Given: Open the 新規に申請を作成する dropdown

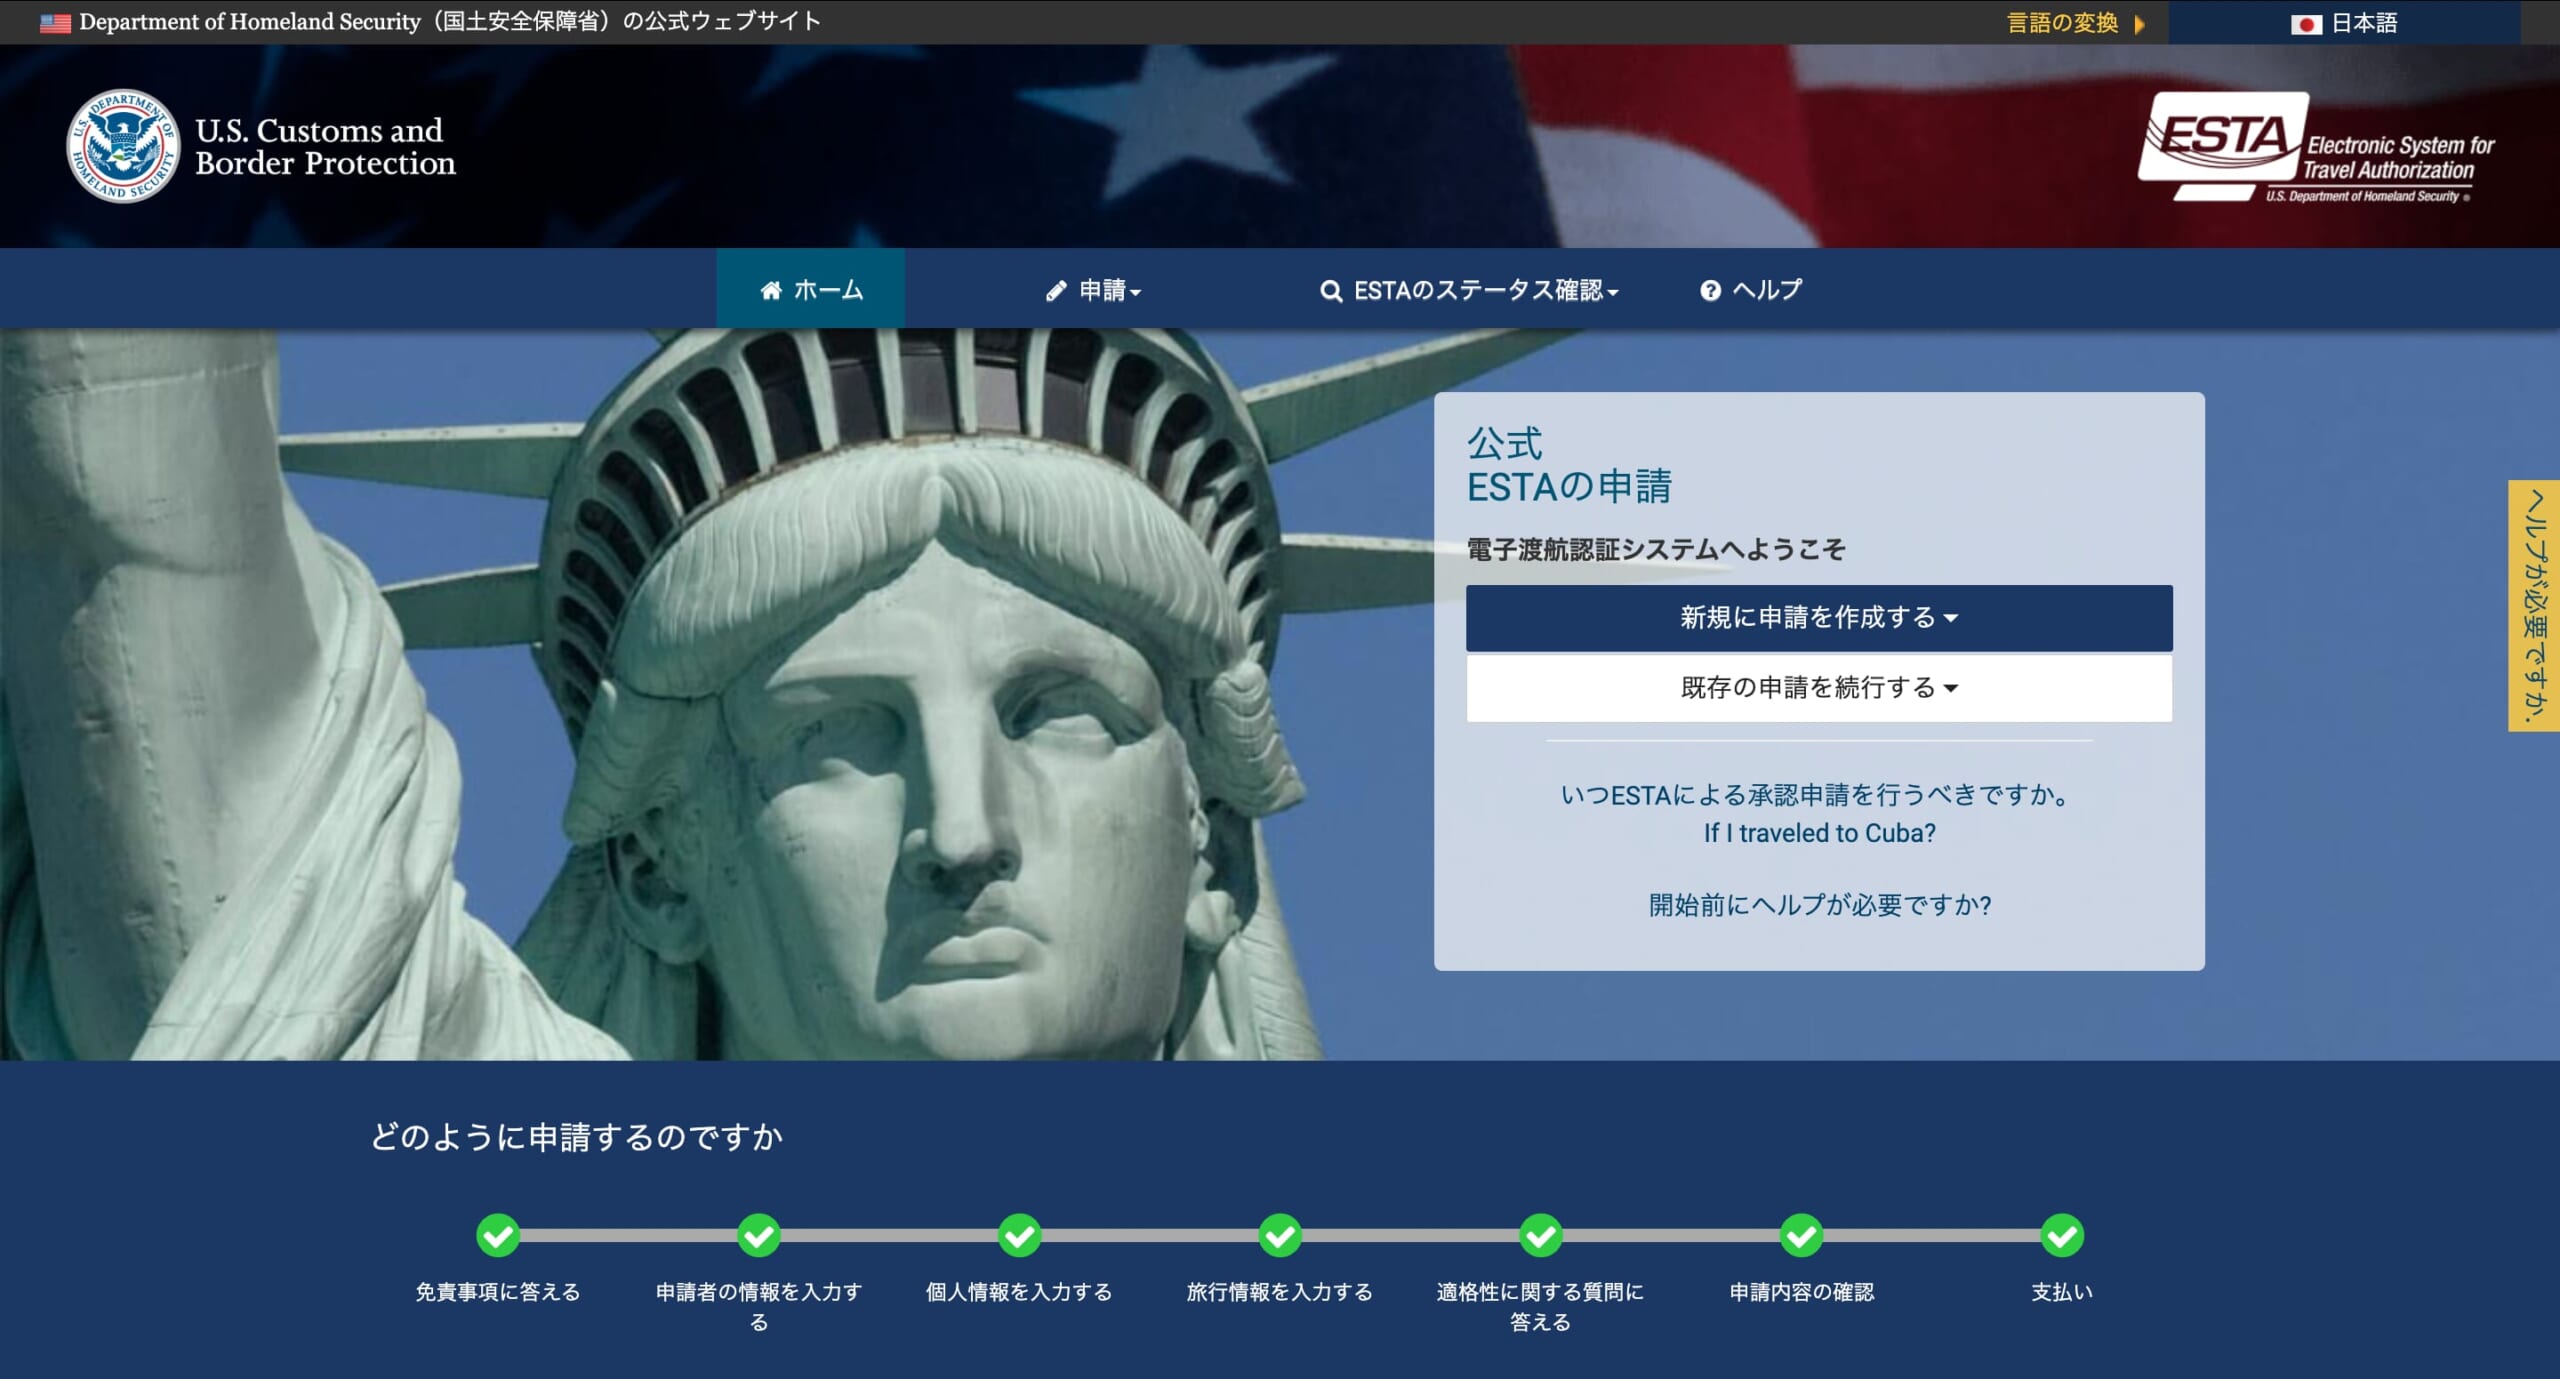Looking at the screenshot, I should pyautogui.click(x=1817, y=617).
